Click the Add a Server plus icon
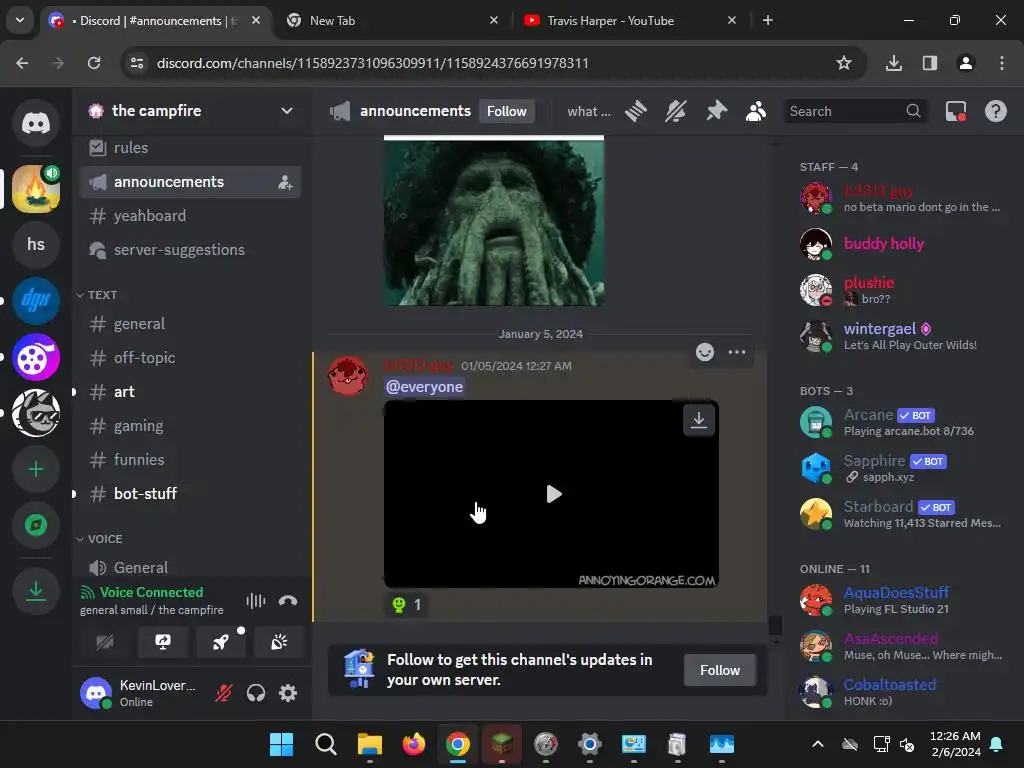The width and height of the screenshot is (1024, 768). 36,469
